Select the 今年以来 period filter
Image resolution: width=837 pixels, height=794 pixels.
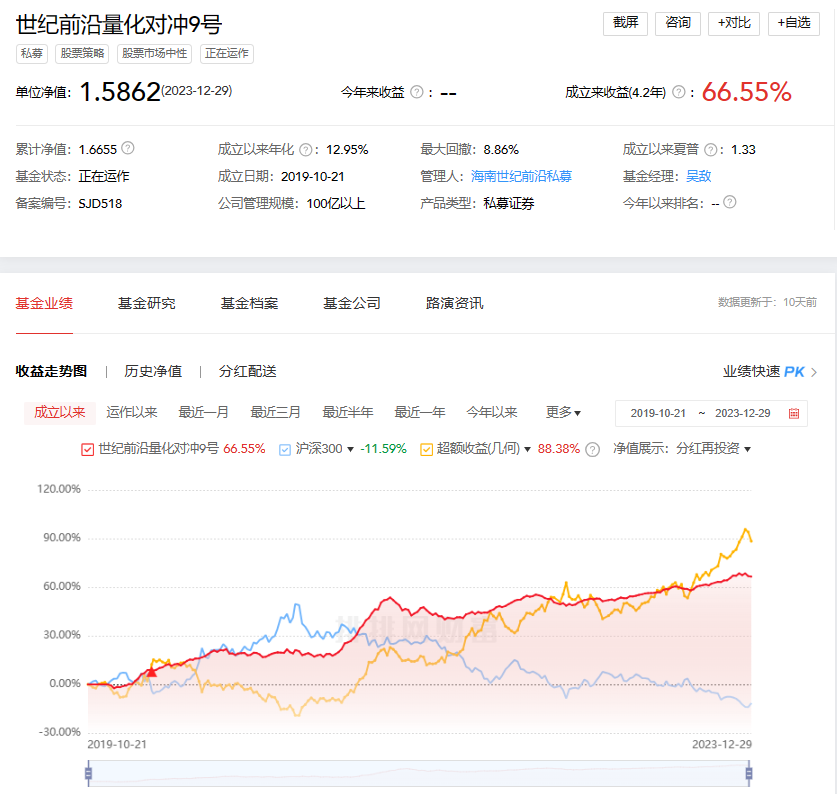click(492, 413)
